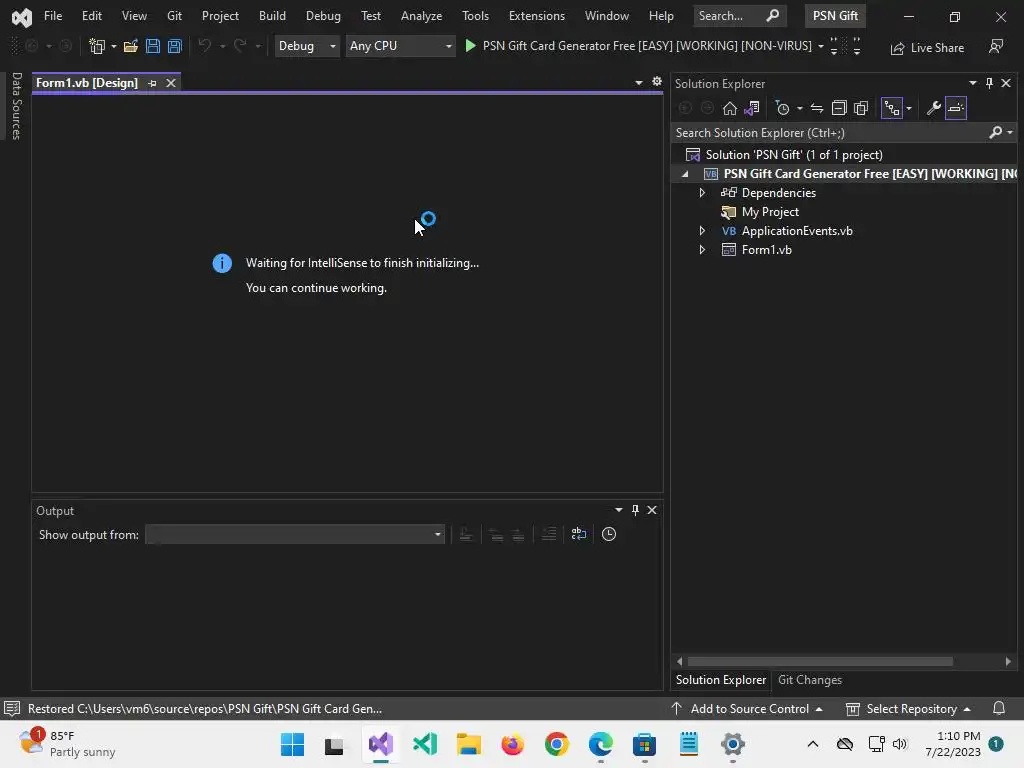Click Sync with Active Document icon
Screen dimensions: 1024x768
pos(817,108)
